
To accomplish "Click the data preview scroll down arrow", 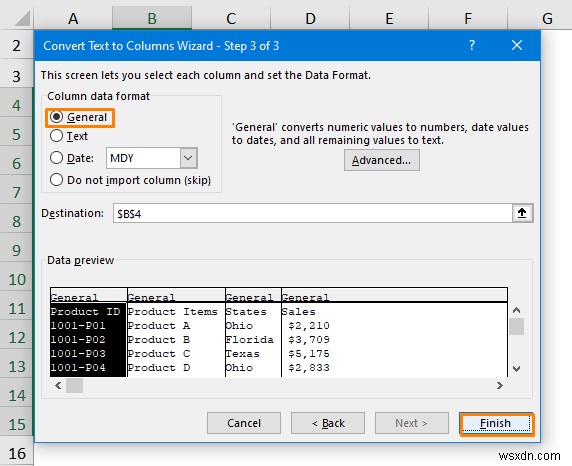I will (x=516, y=369).
